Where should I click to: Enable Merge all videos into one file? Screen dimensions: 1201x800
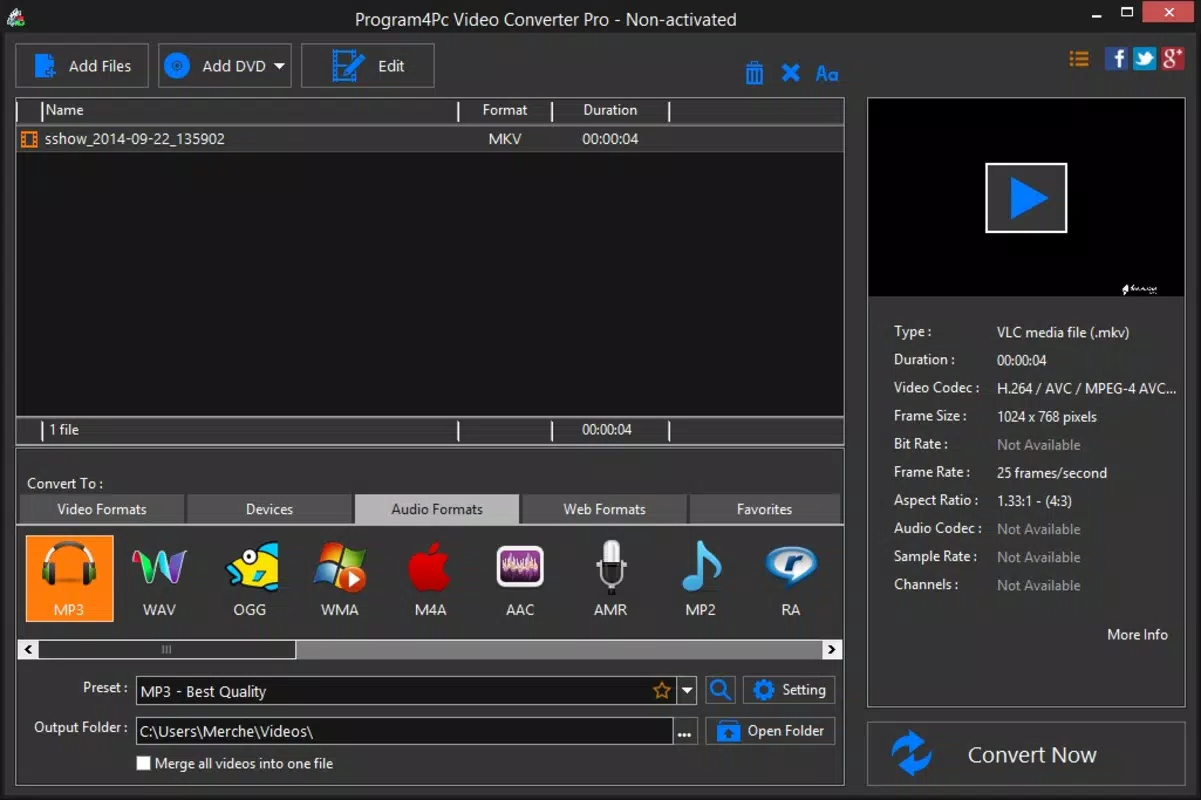click(x=144, y=763)
